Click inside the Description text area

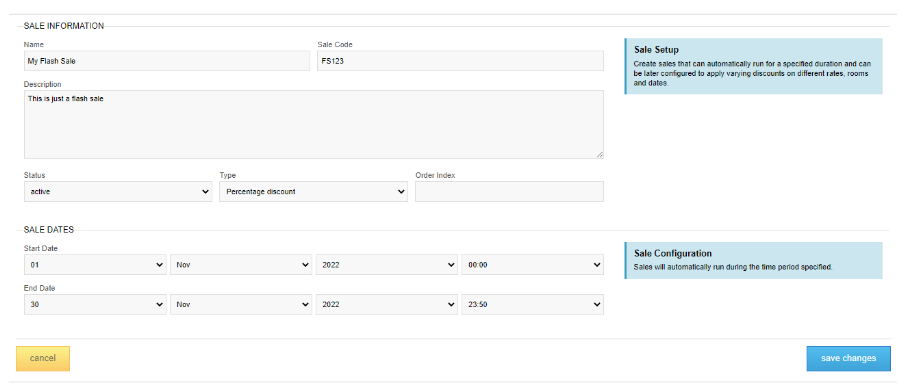313,124
